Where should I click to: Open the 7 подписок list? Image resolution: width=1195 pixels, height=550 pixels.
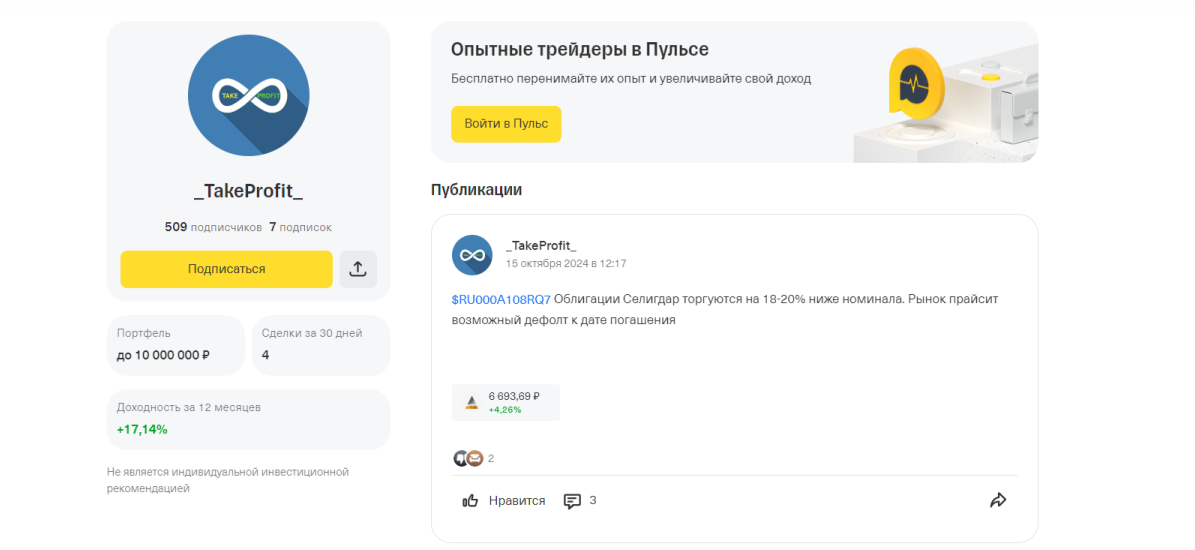(300, 227)
